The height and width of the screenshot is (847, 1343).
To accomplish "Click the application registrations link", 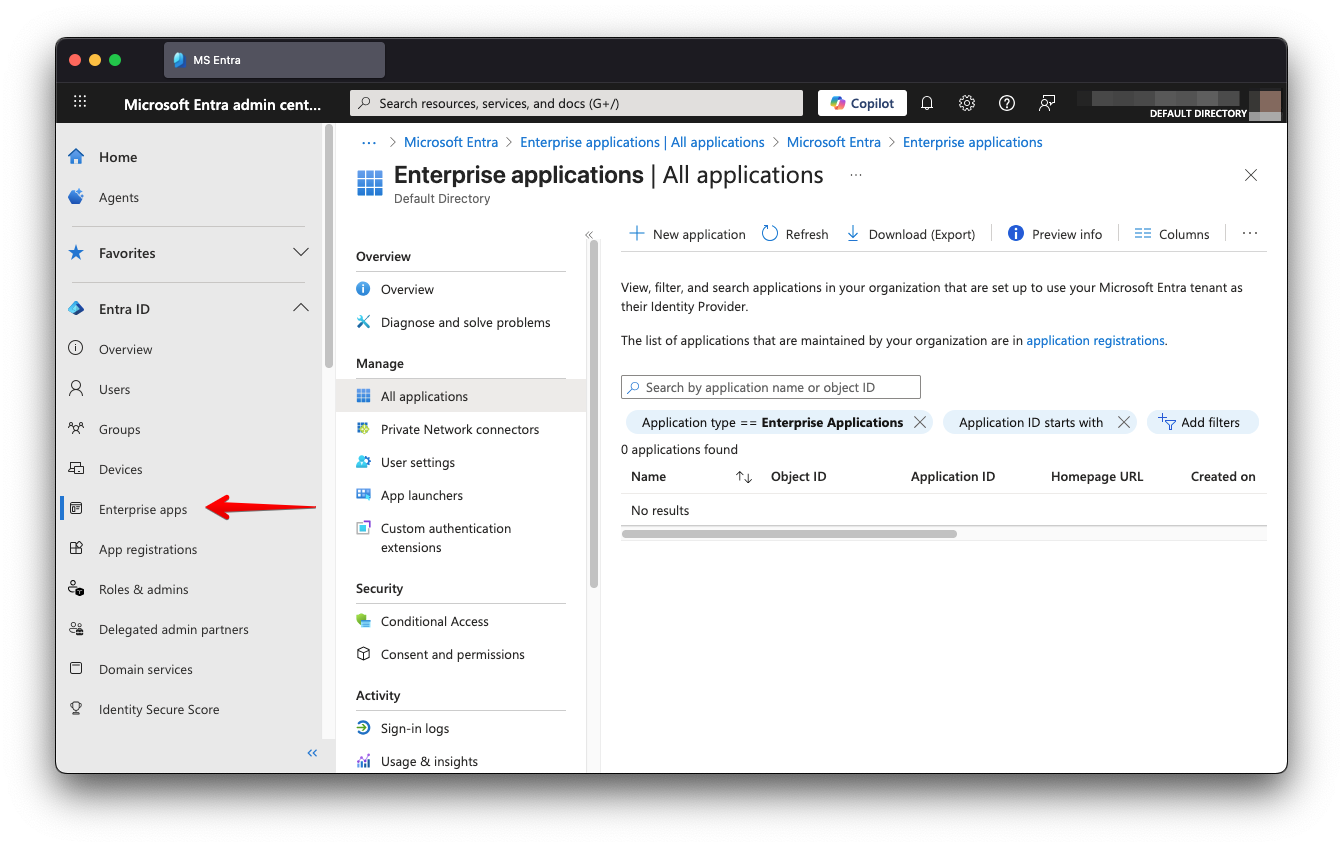I will [1095, 340].
